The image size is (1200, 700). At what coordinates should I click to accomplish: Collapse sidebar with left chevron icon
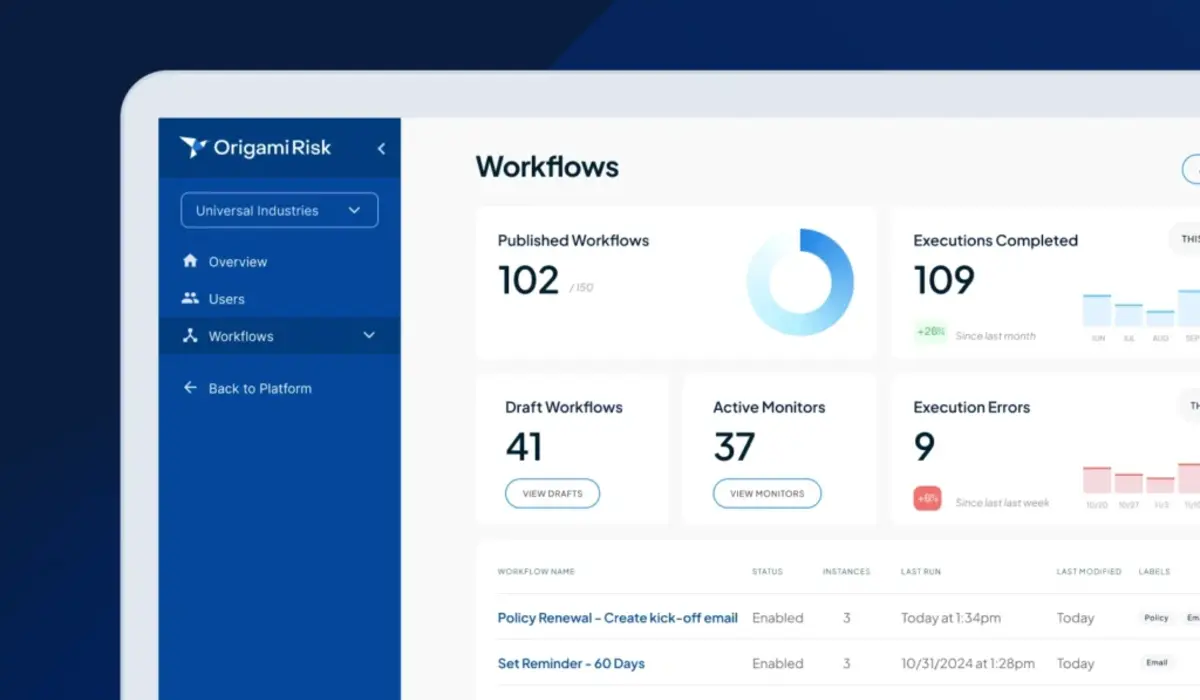(x=381, y=149)
